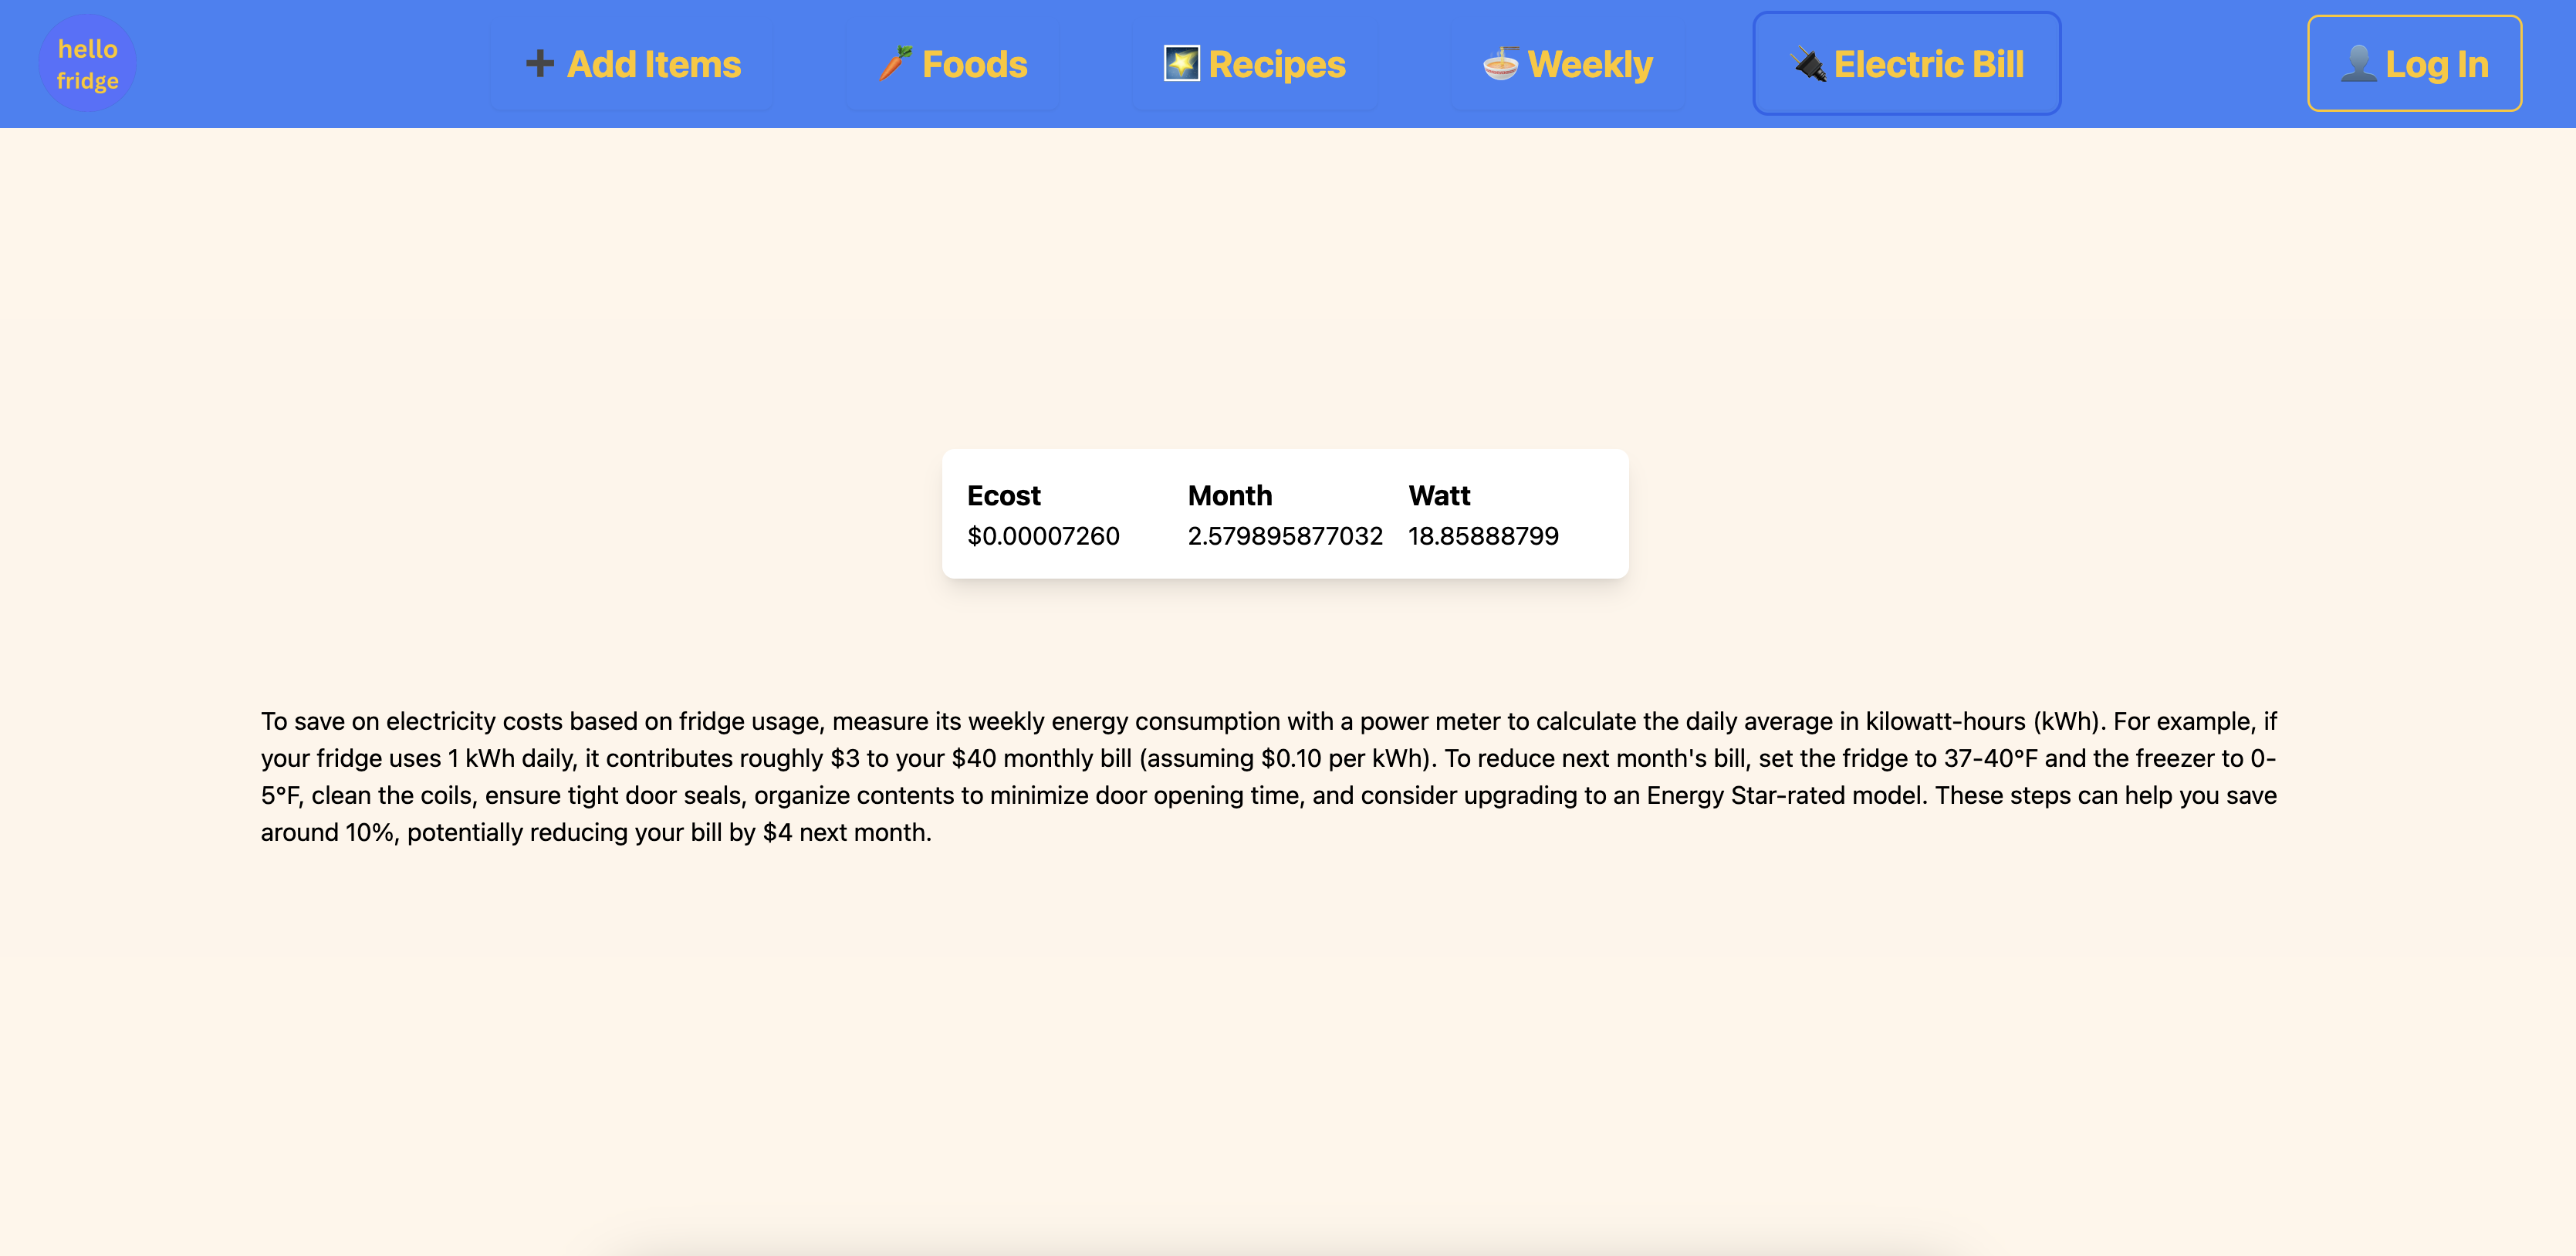Open the Add Items page
This screenshot has height=1256, width=2576.
(x=653, y=64)
